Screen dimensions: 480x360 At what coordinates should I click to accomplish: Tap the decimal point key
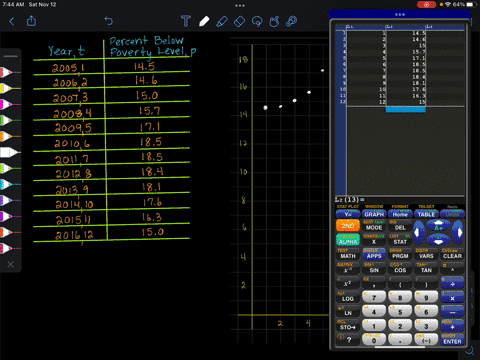pyautogui.click(x=400, y=340)
